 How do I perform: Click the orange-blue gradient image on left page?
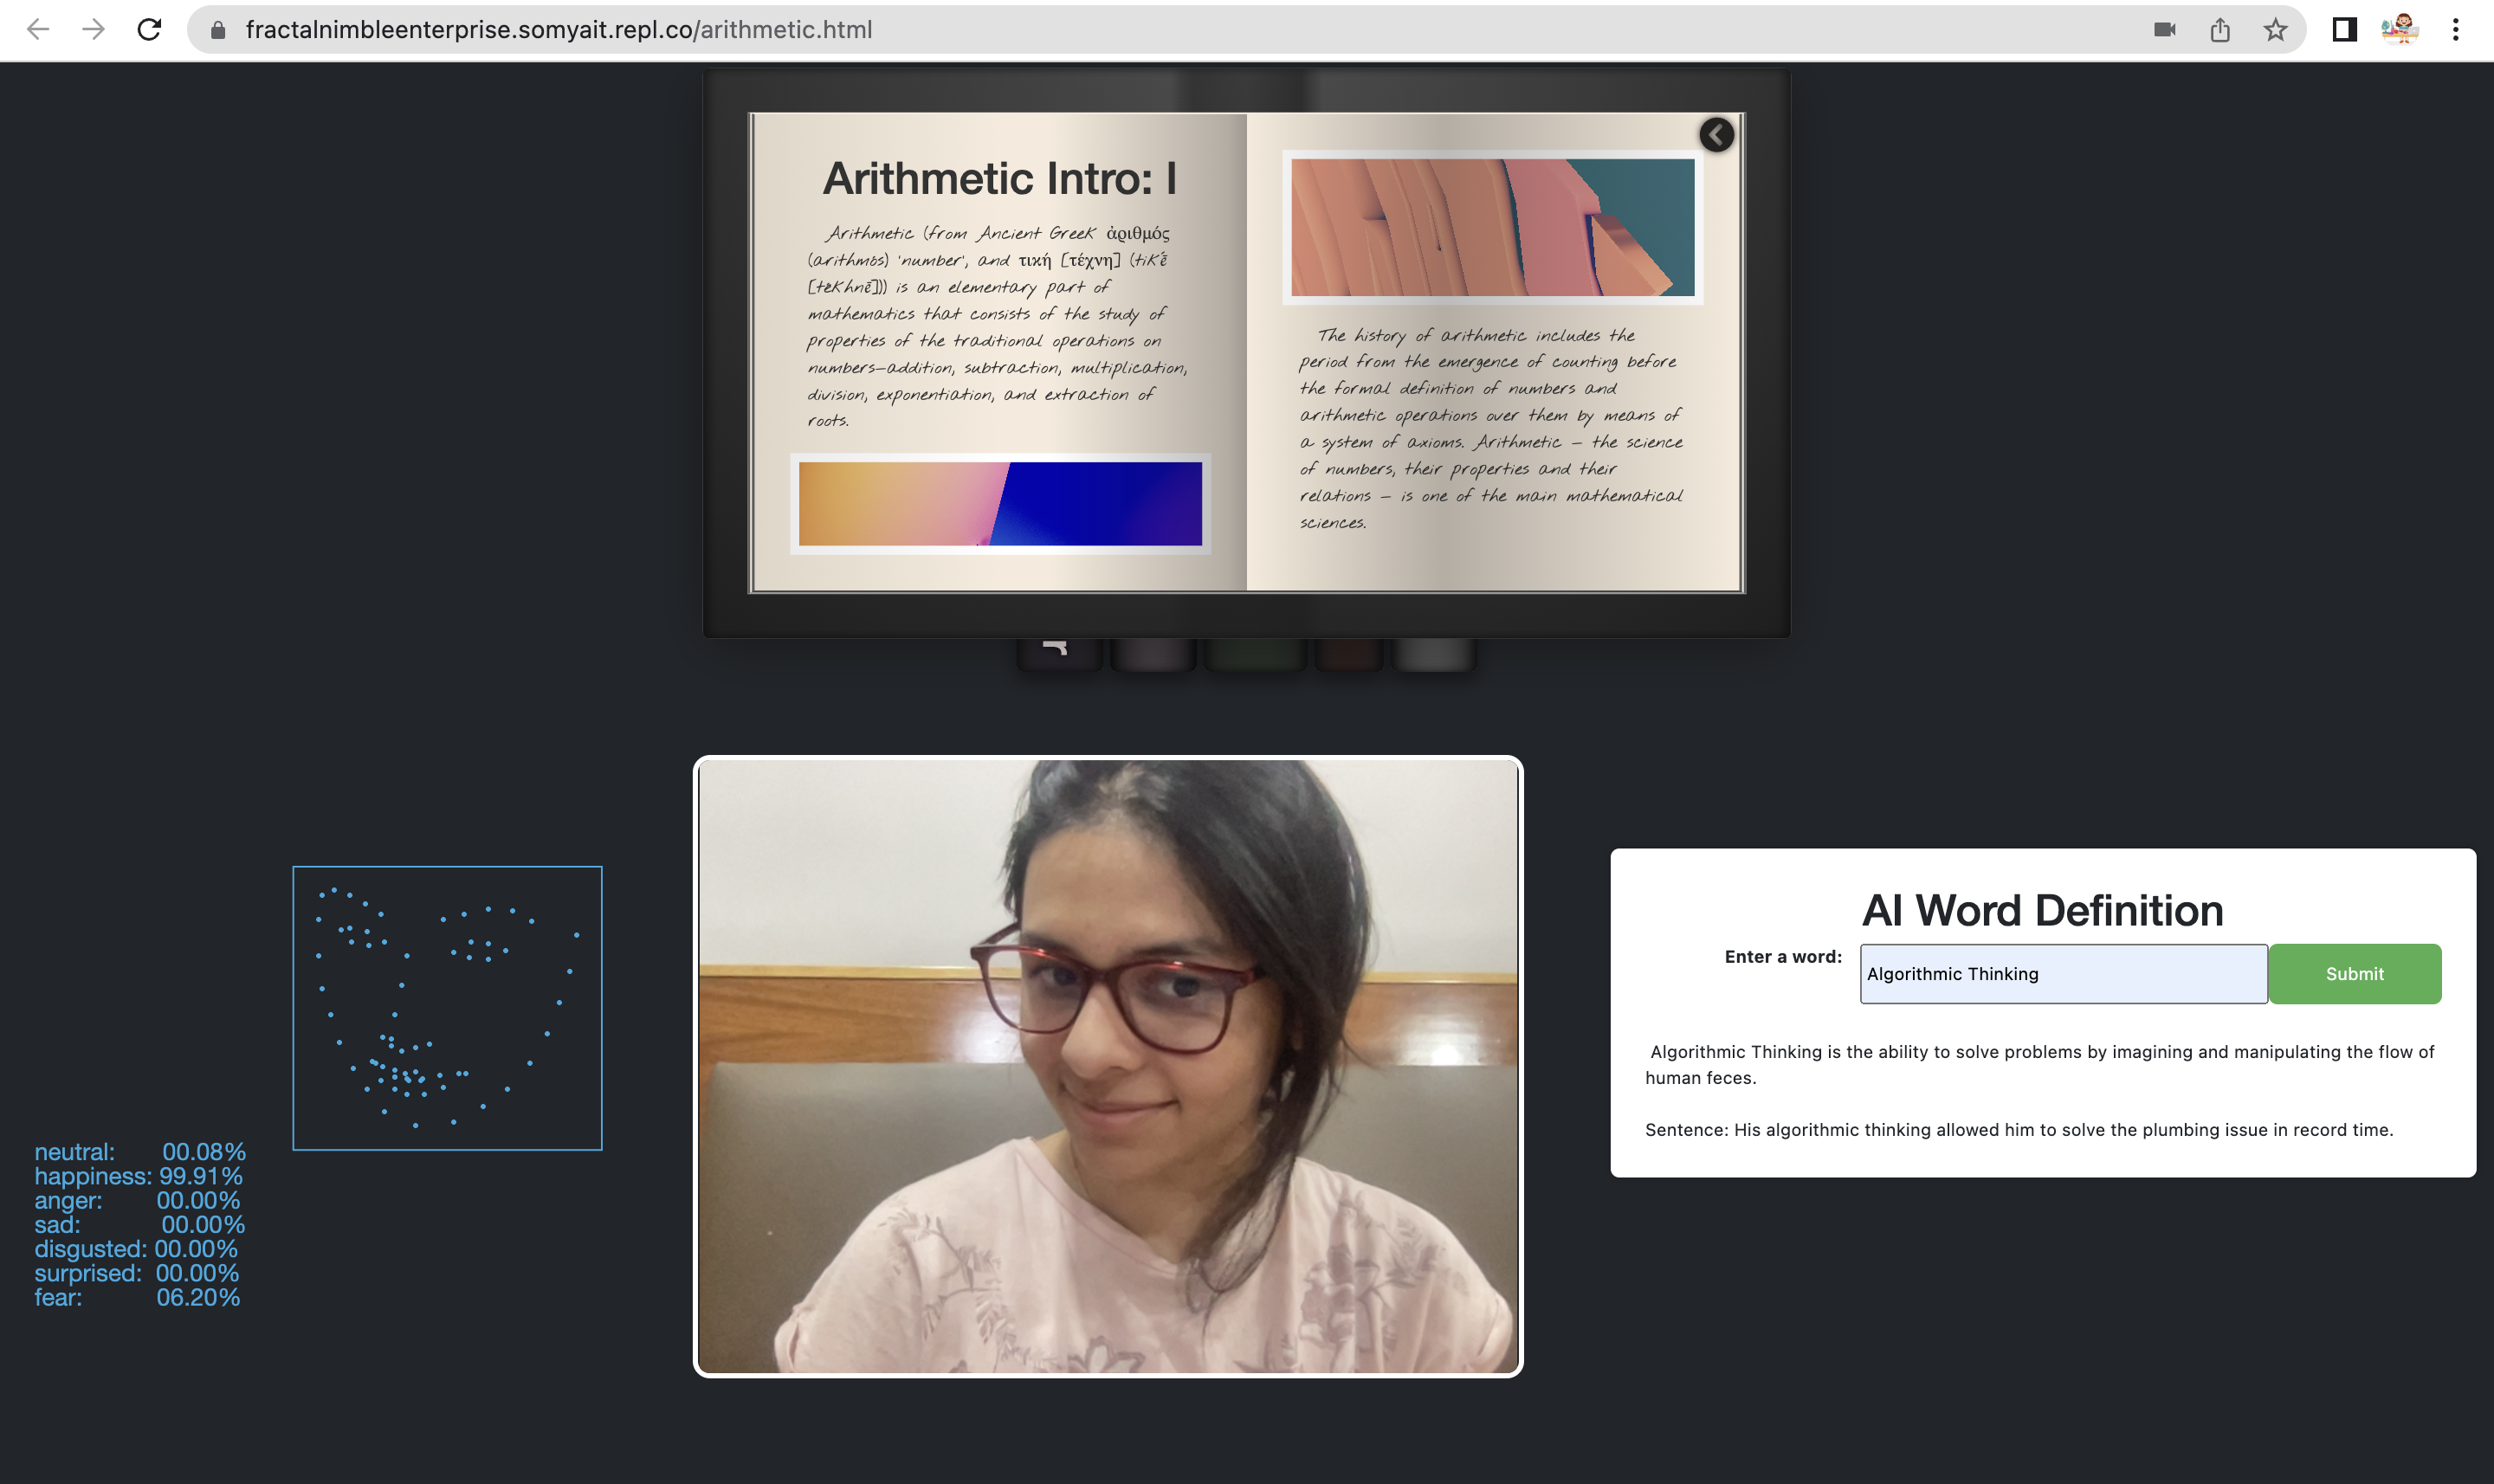[1000, 503]
